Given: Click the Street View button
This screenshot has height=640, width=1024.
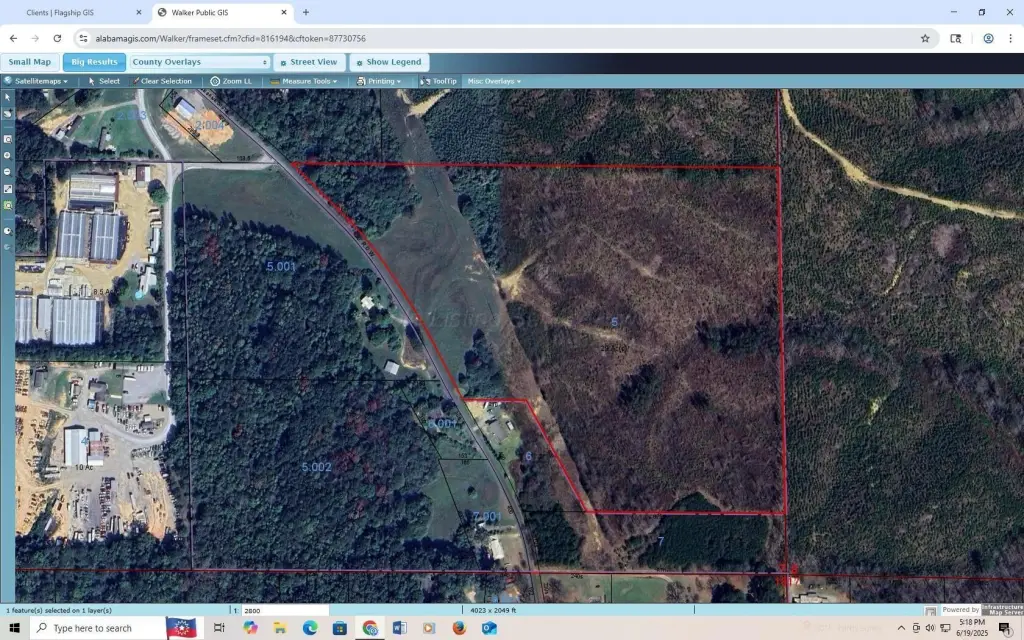Looking at the screenshot, I should coord(309,62).
